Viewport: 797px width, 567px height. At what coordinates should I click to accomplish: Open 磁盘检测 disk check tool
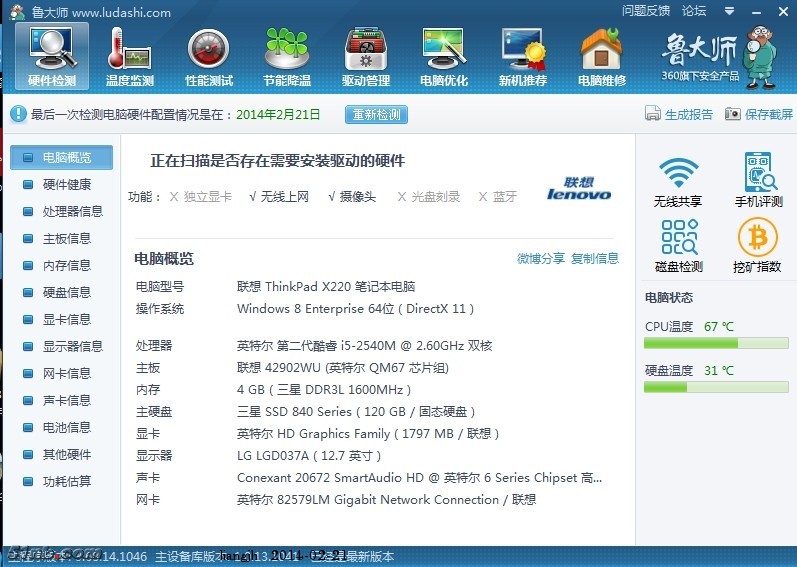678,246
